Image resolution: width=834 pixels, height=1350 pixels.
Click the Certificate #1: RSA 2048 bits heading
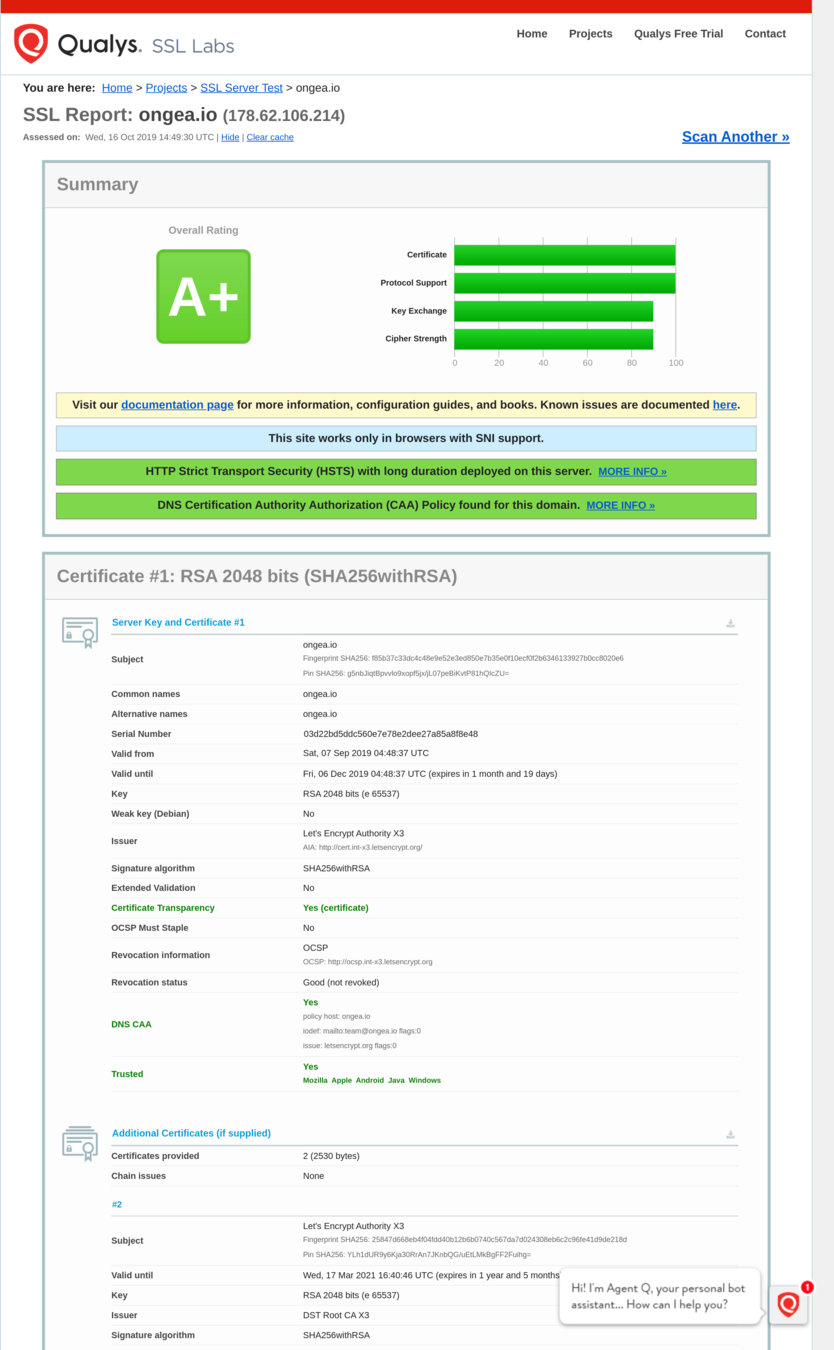click(x=256, y=576)
